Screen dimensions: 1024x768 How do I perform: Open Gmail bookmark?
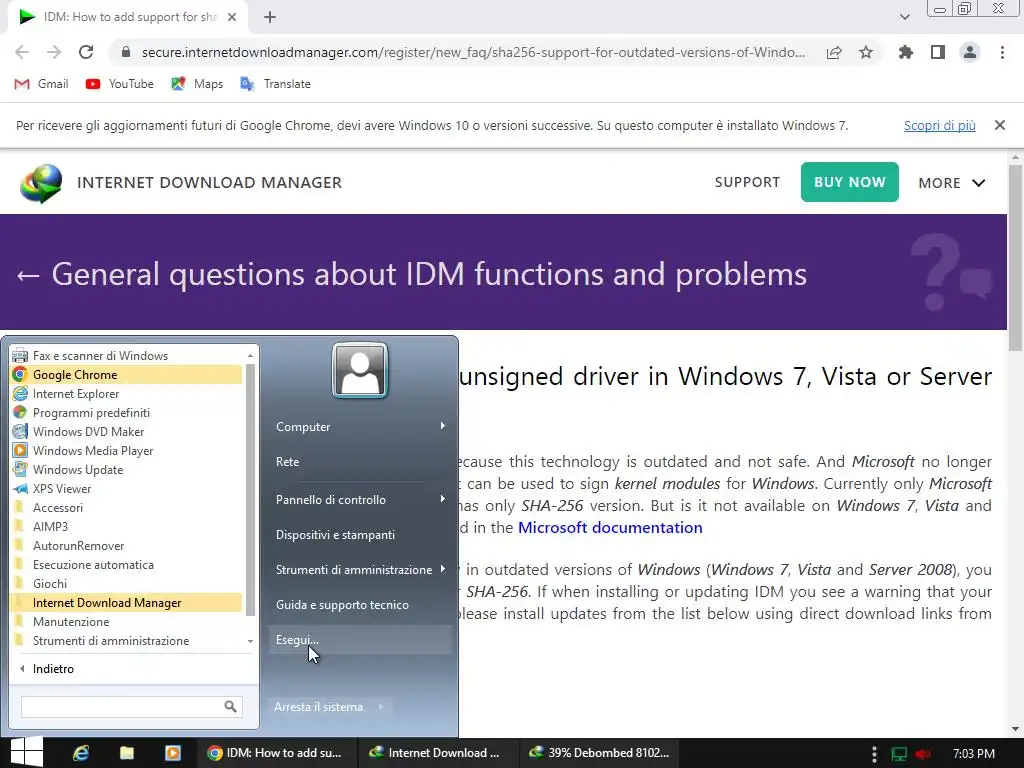(41, 84)
